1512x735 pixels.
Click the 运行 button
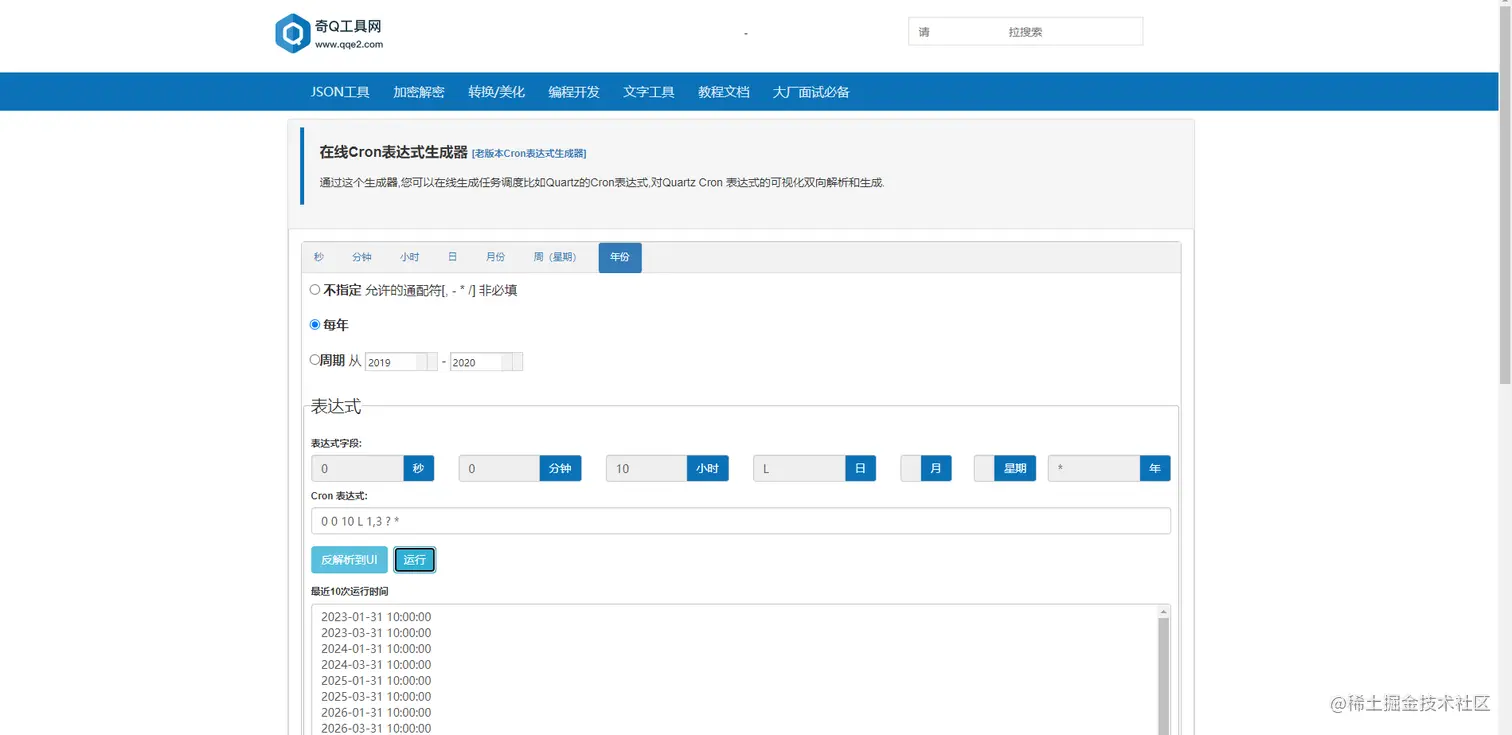415,560
